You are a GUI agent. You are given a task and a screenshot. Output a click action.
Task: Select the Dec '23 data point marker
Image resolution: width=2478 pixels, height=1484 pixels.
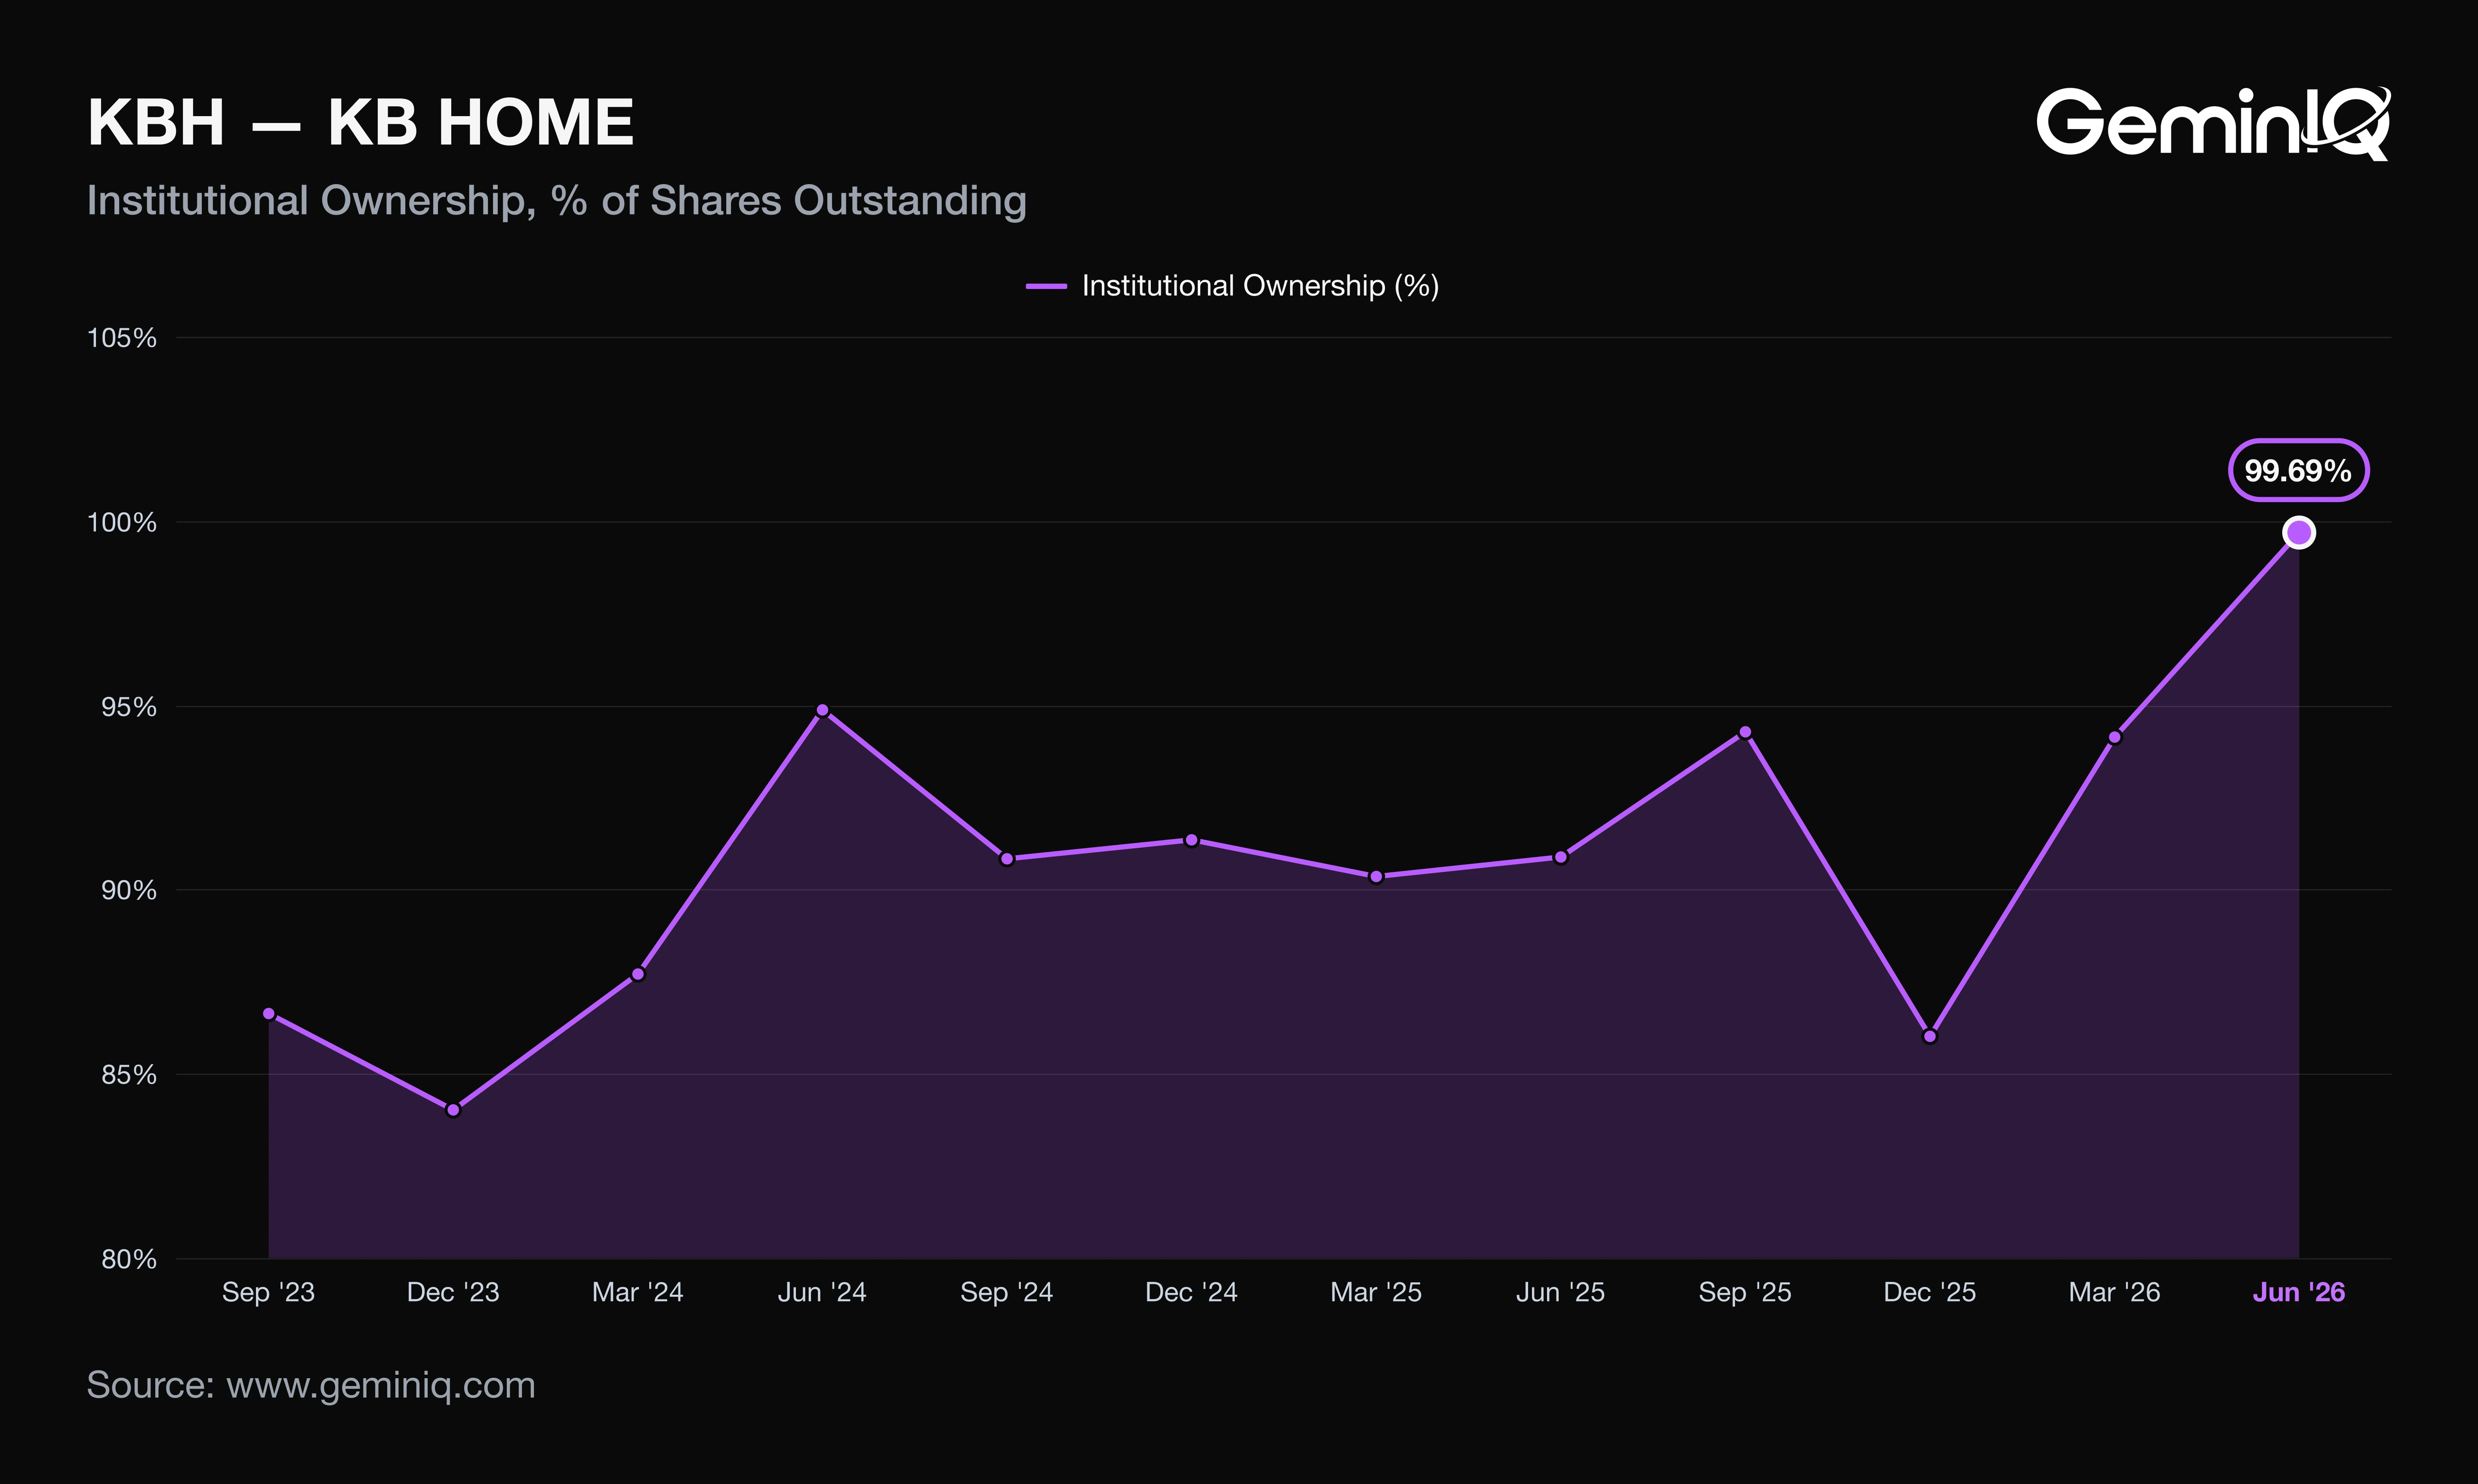(x=453, y=1110)
